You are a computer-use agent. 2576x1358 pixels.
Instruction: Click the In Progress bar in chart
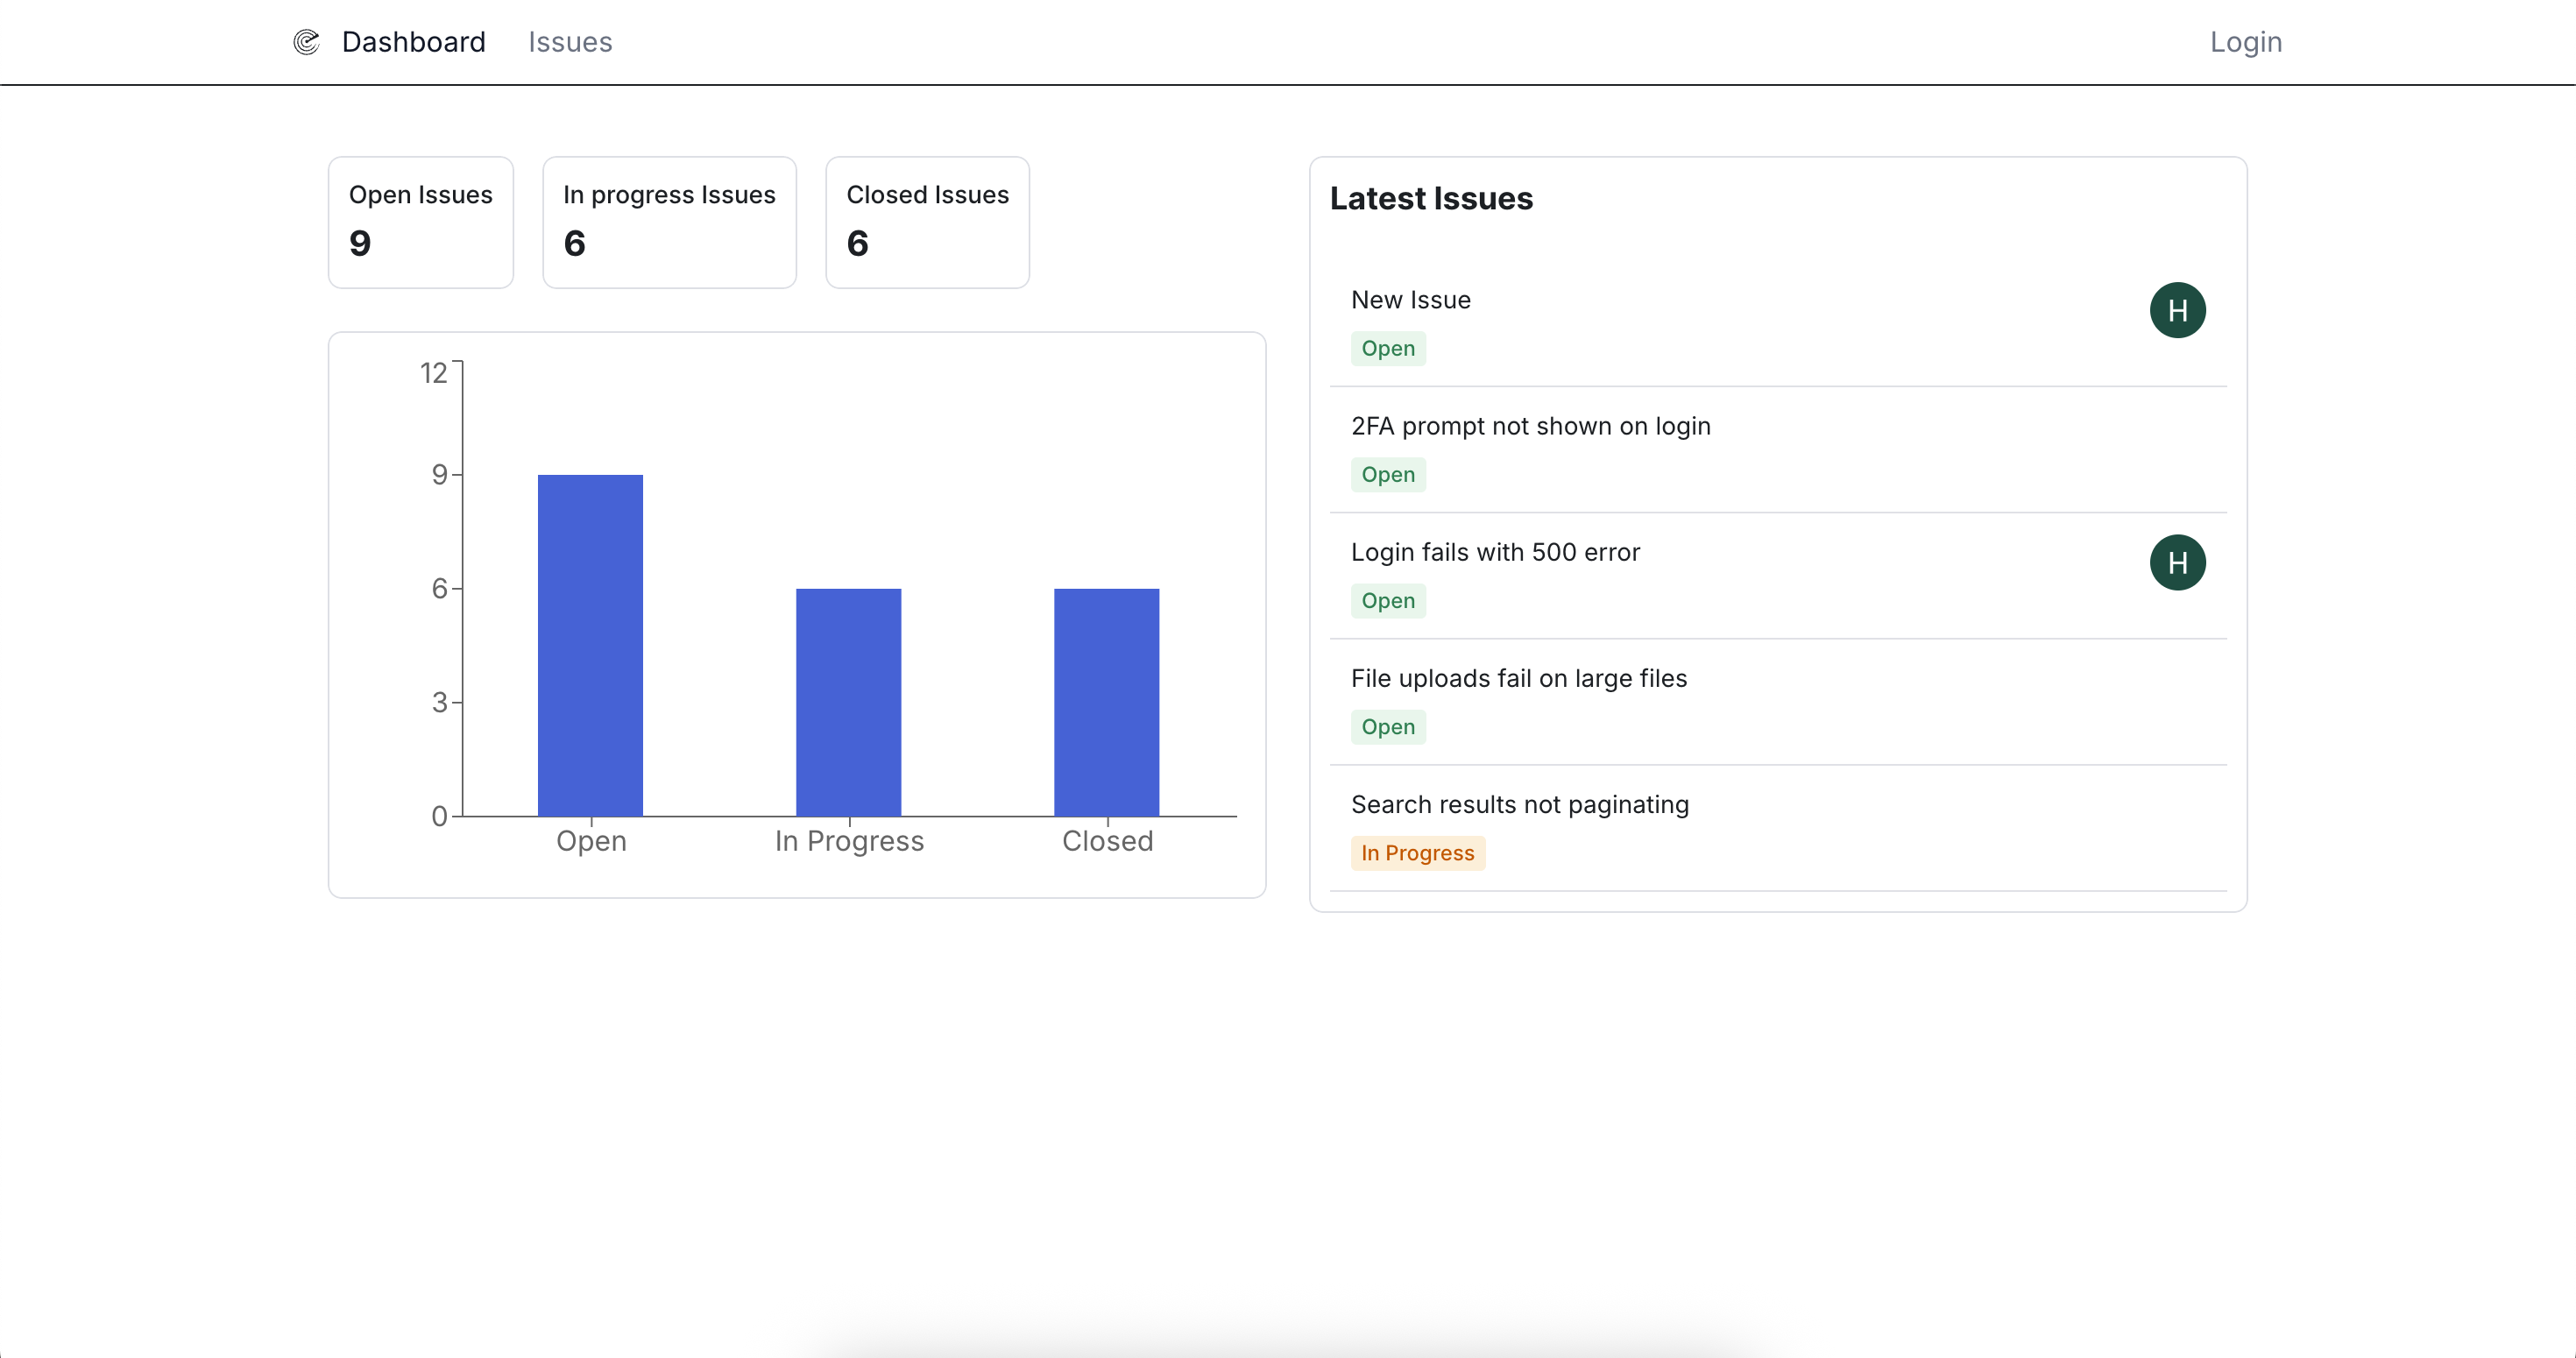pyautogui.click(x=848, y=702)
